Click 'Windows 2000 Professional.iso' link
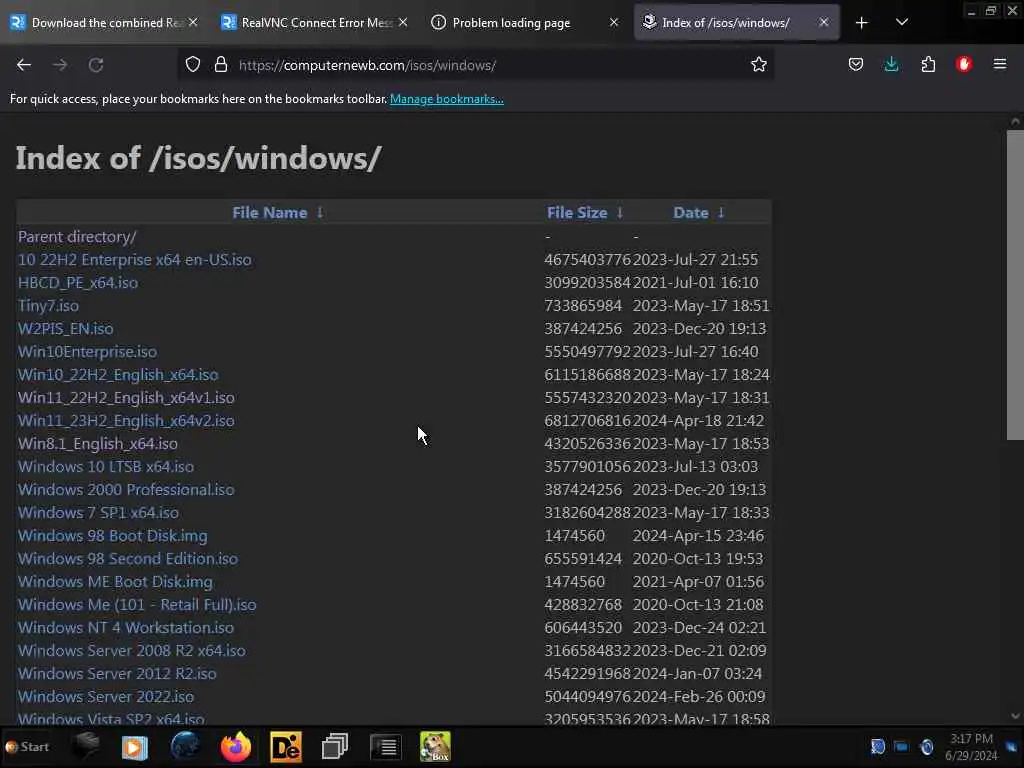Viewport: 1024px width, 768px height. (126, 490)
